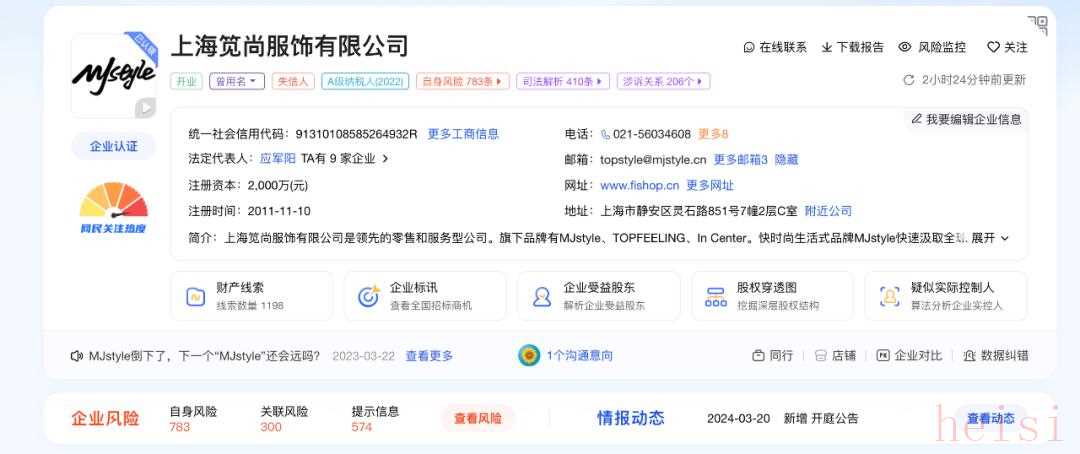Expand the 曾用名 dropdown
Image resolution: width=1080 pixels, height=454 pixels.
point(237,81)
